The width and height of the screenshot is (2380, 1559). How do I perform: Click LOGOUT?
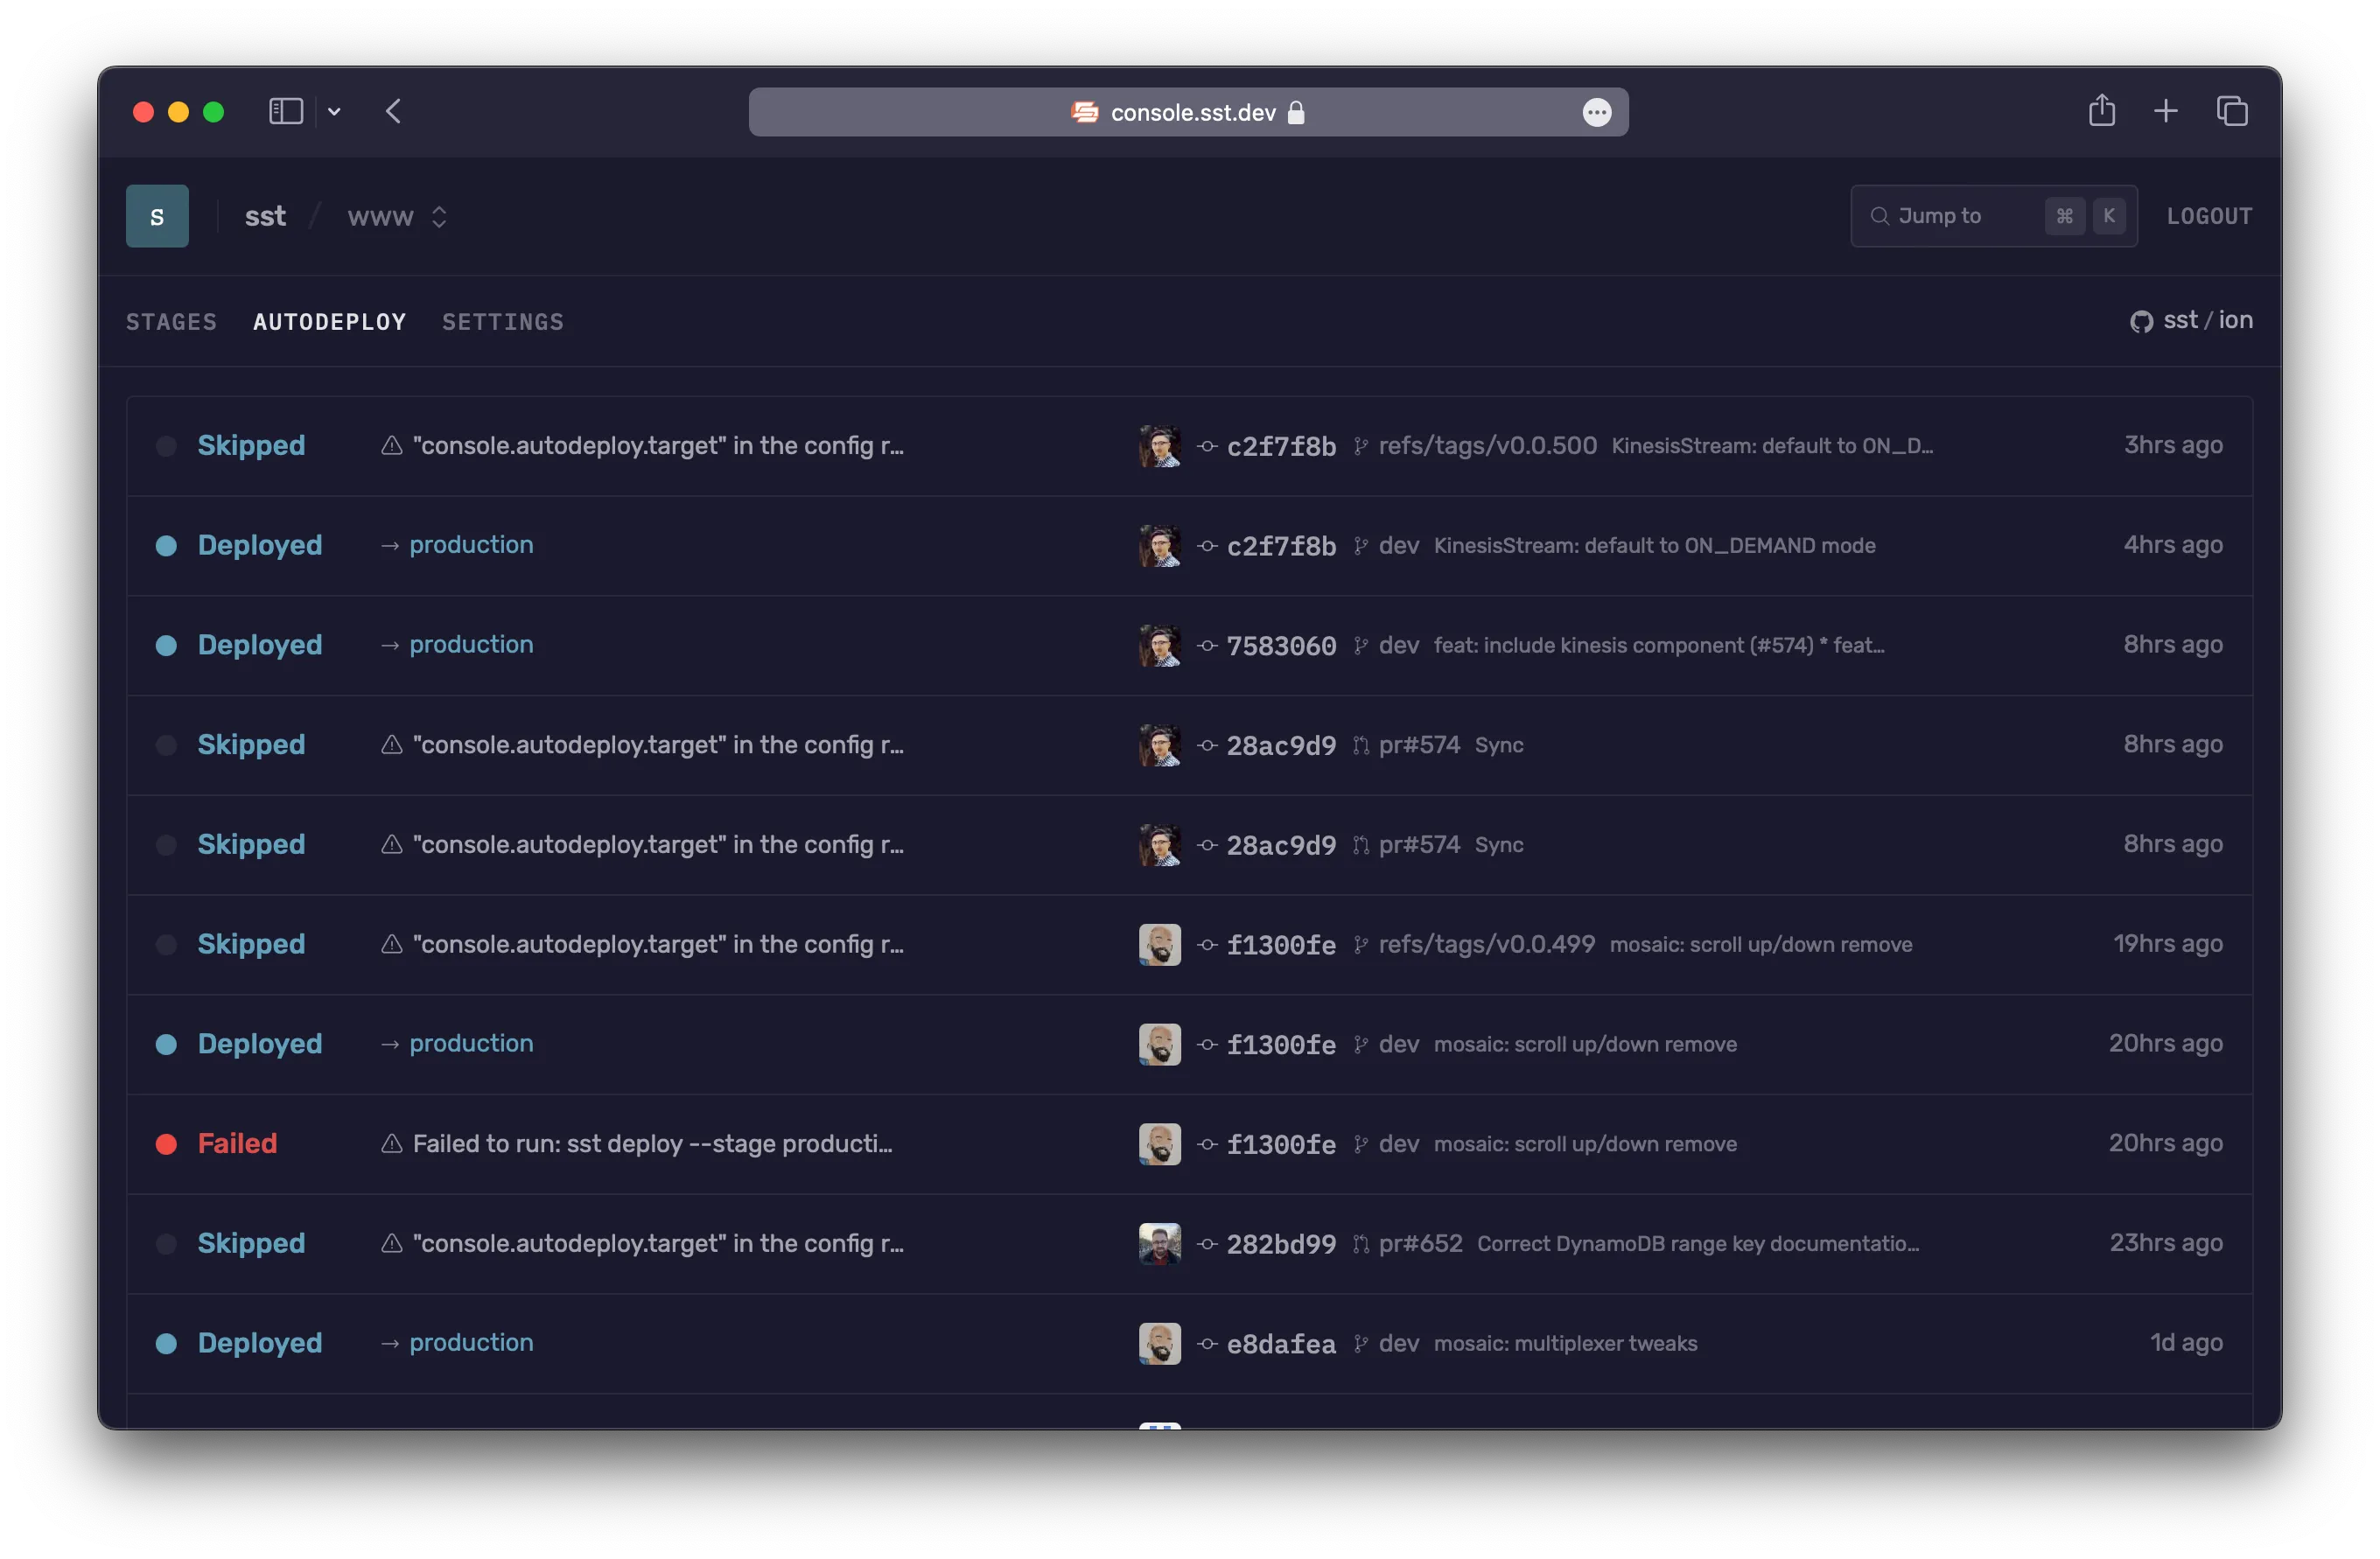[2210, 215]
